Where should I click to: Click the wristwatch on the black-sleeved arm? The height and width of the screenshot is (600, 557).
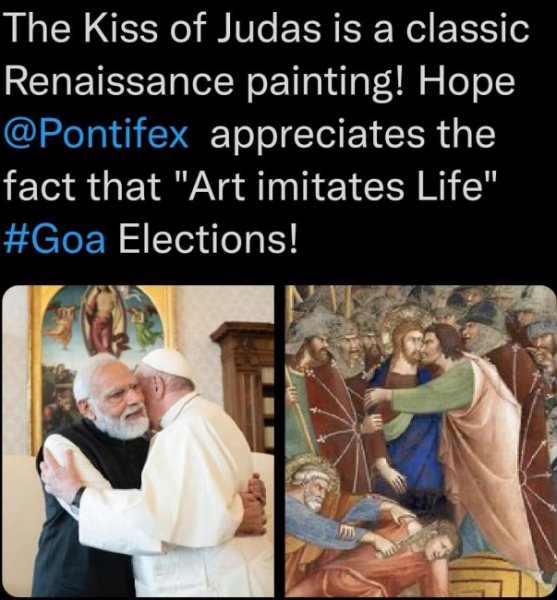click(78, 496)
